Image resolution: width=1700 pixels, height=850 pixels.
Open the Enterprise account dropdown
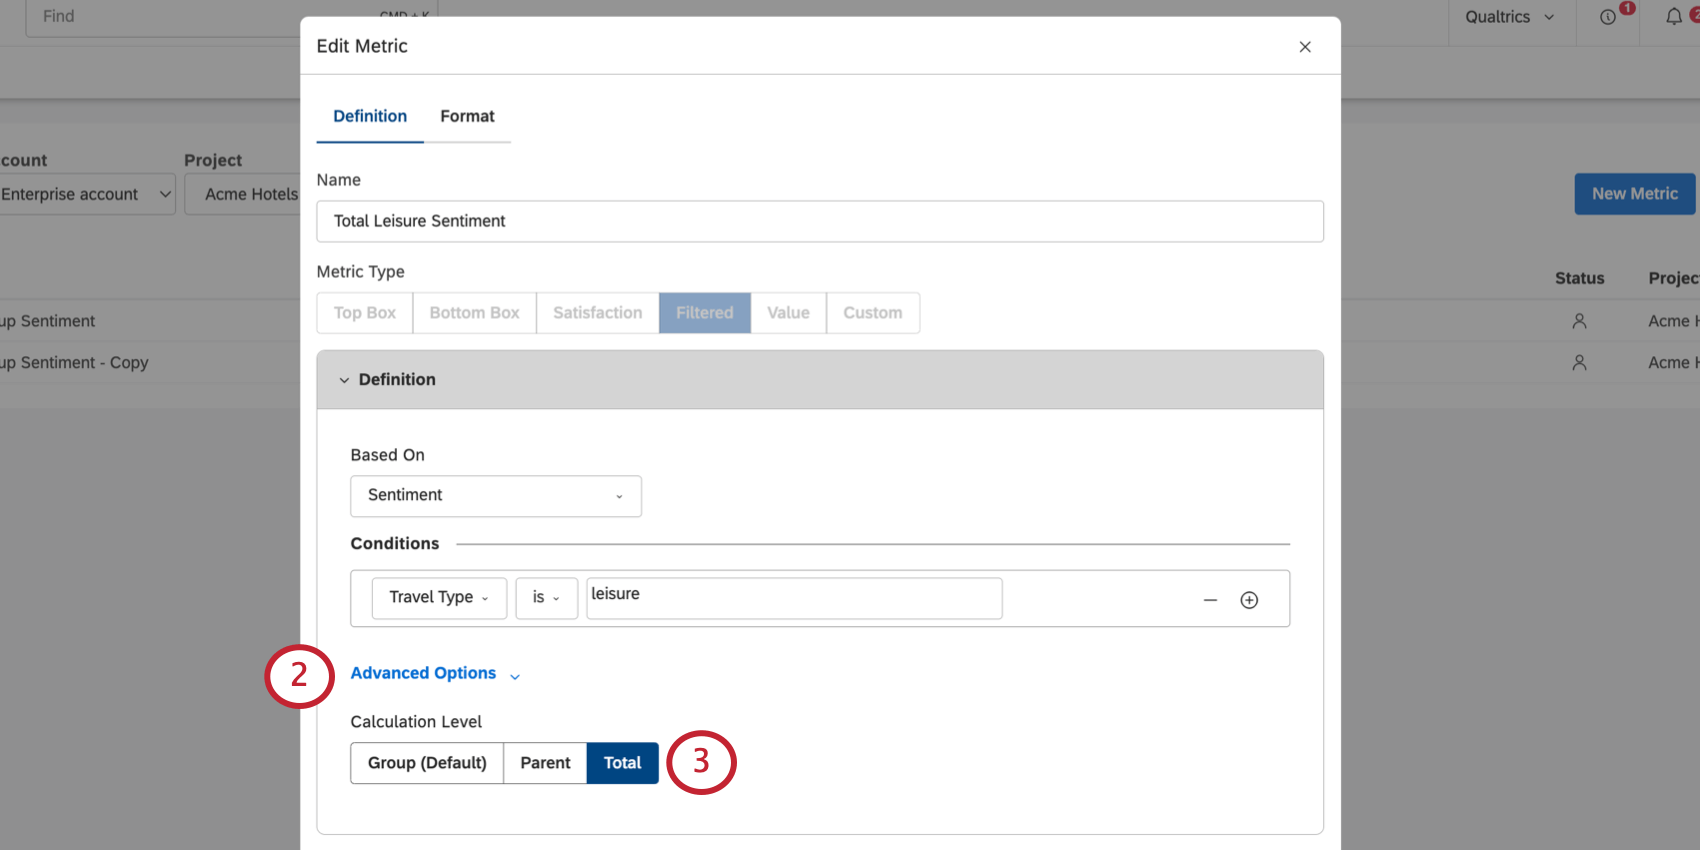[86, 194]
